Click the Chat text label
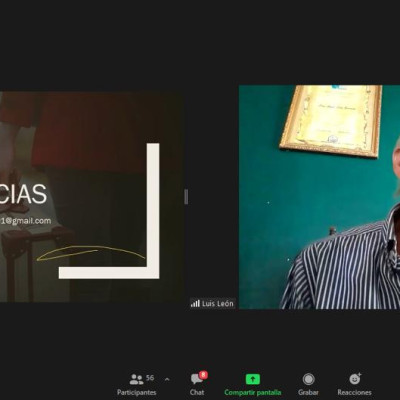The height and width of the screenshot is (400, 400). 197,393
